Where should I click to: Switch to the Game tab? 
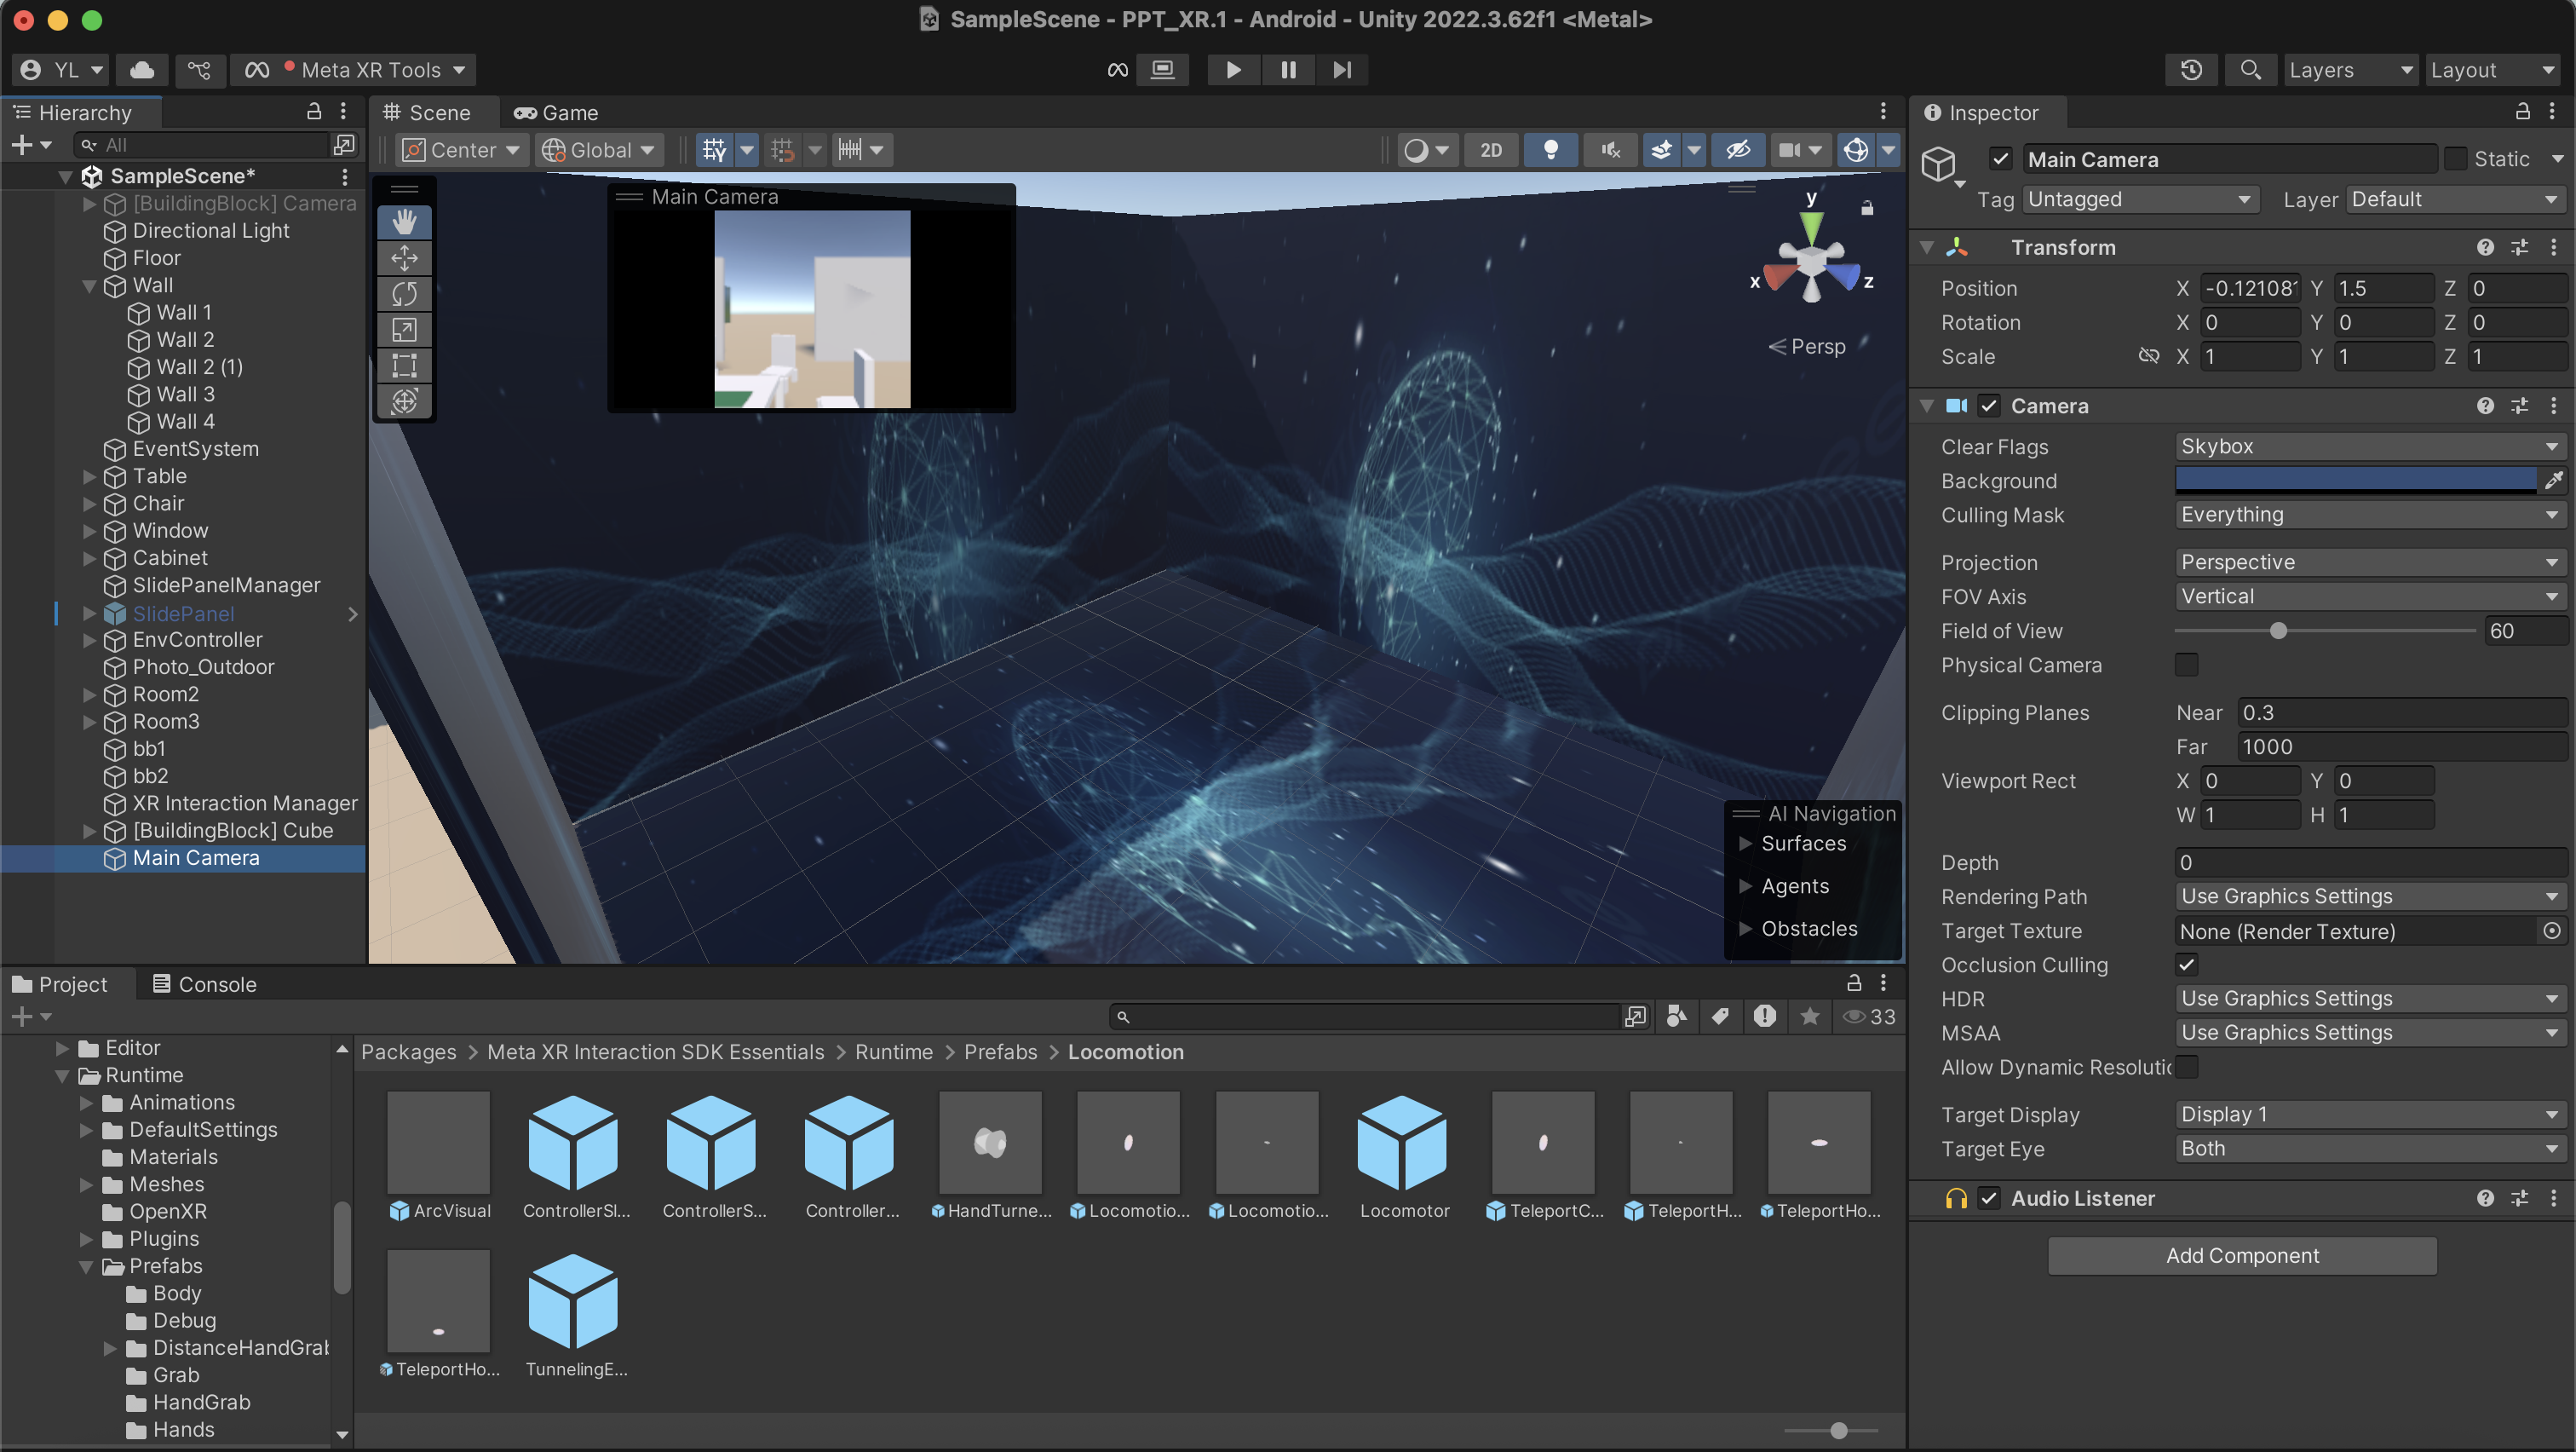coord(556,113)
